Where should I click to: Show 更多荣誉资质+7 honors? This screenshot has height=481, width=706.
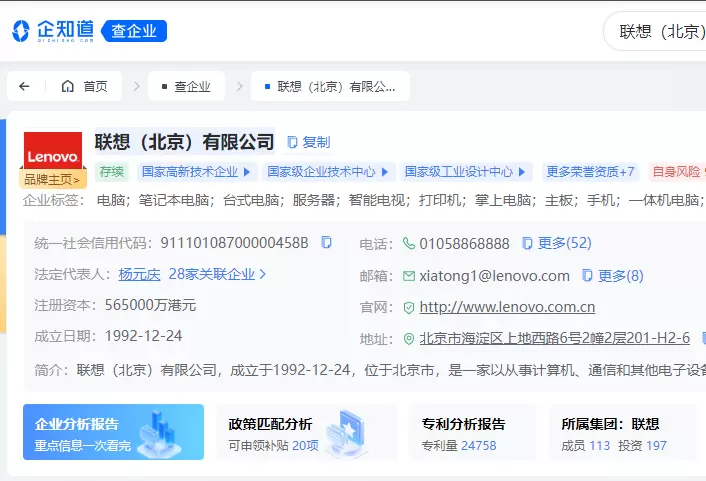590,172
